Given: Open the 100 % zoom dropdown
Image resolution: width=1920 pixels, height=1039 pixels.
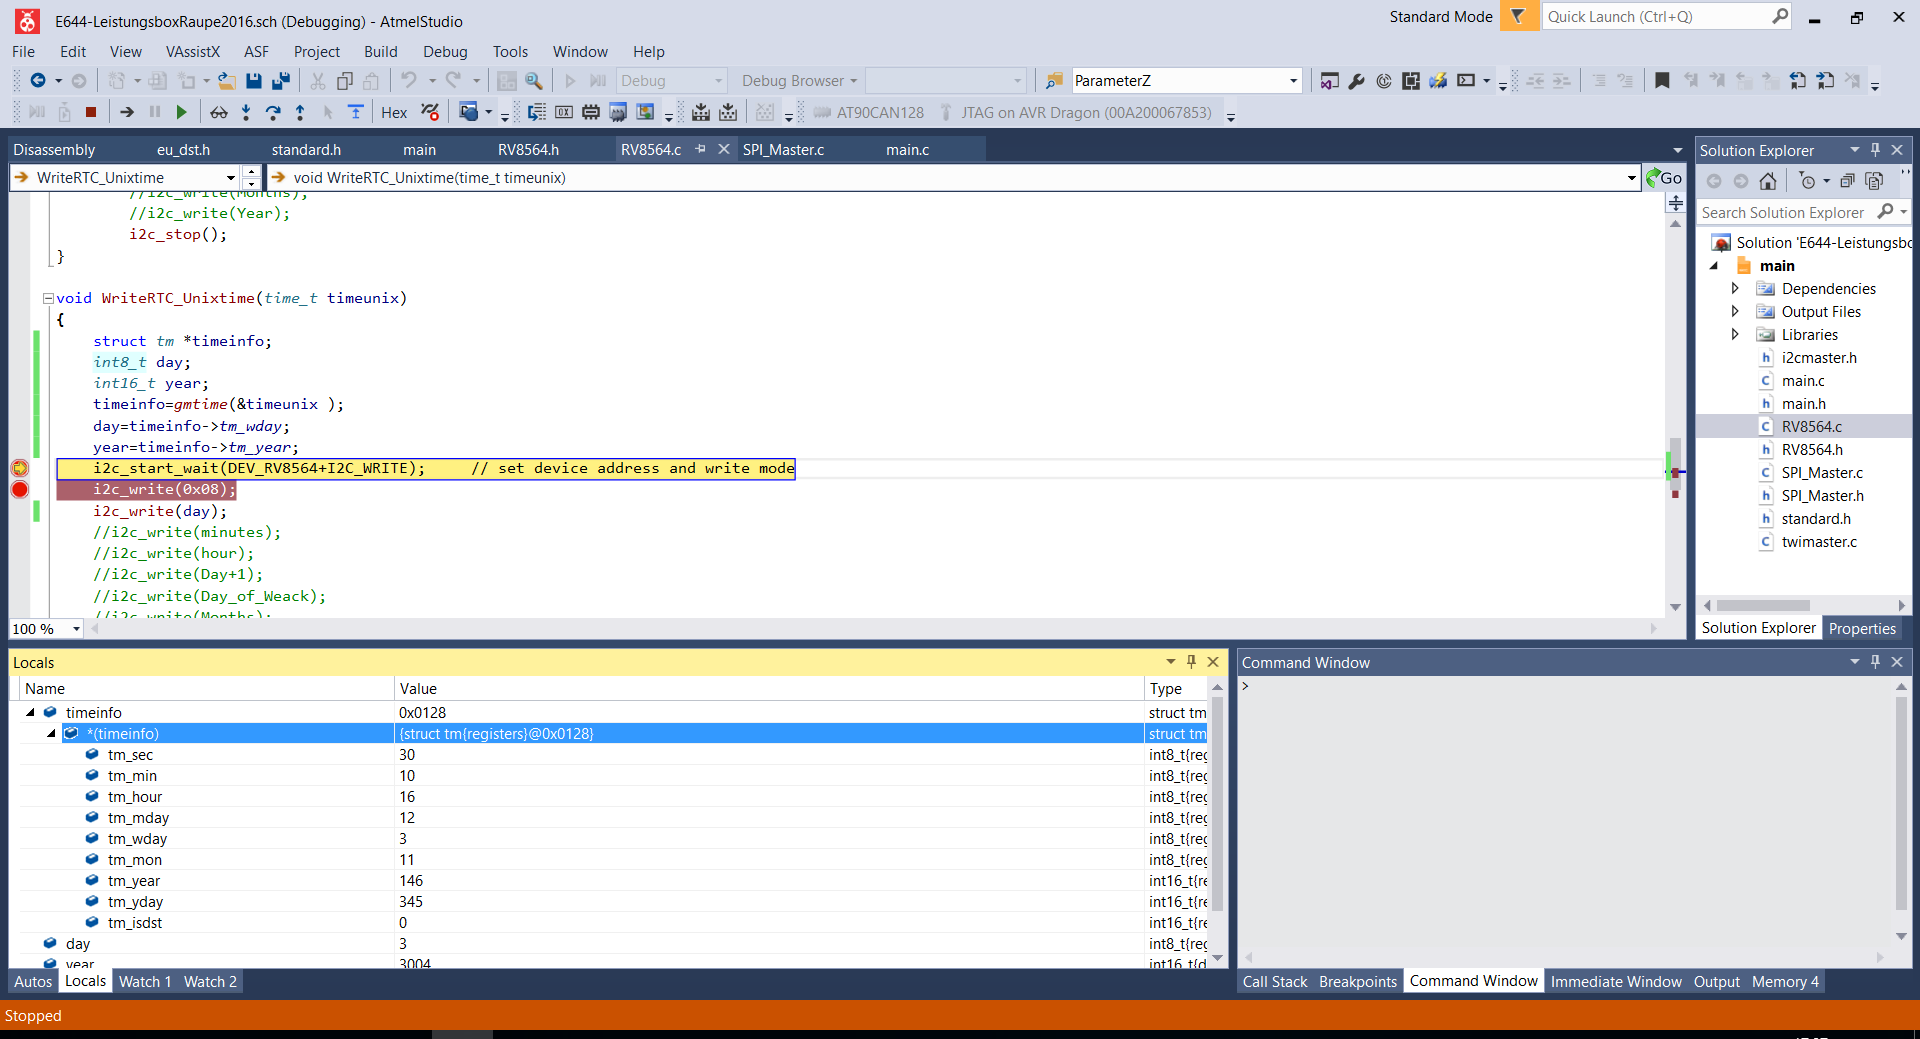Looking at the screenshot, I should tap(76, 629).
